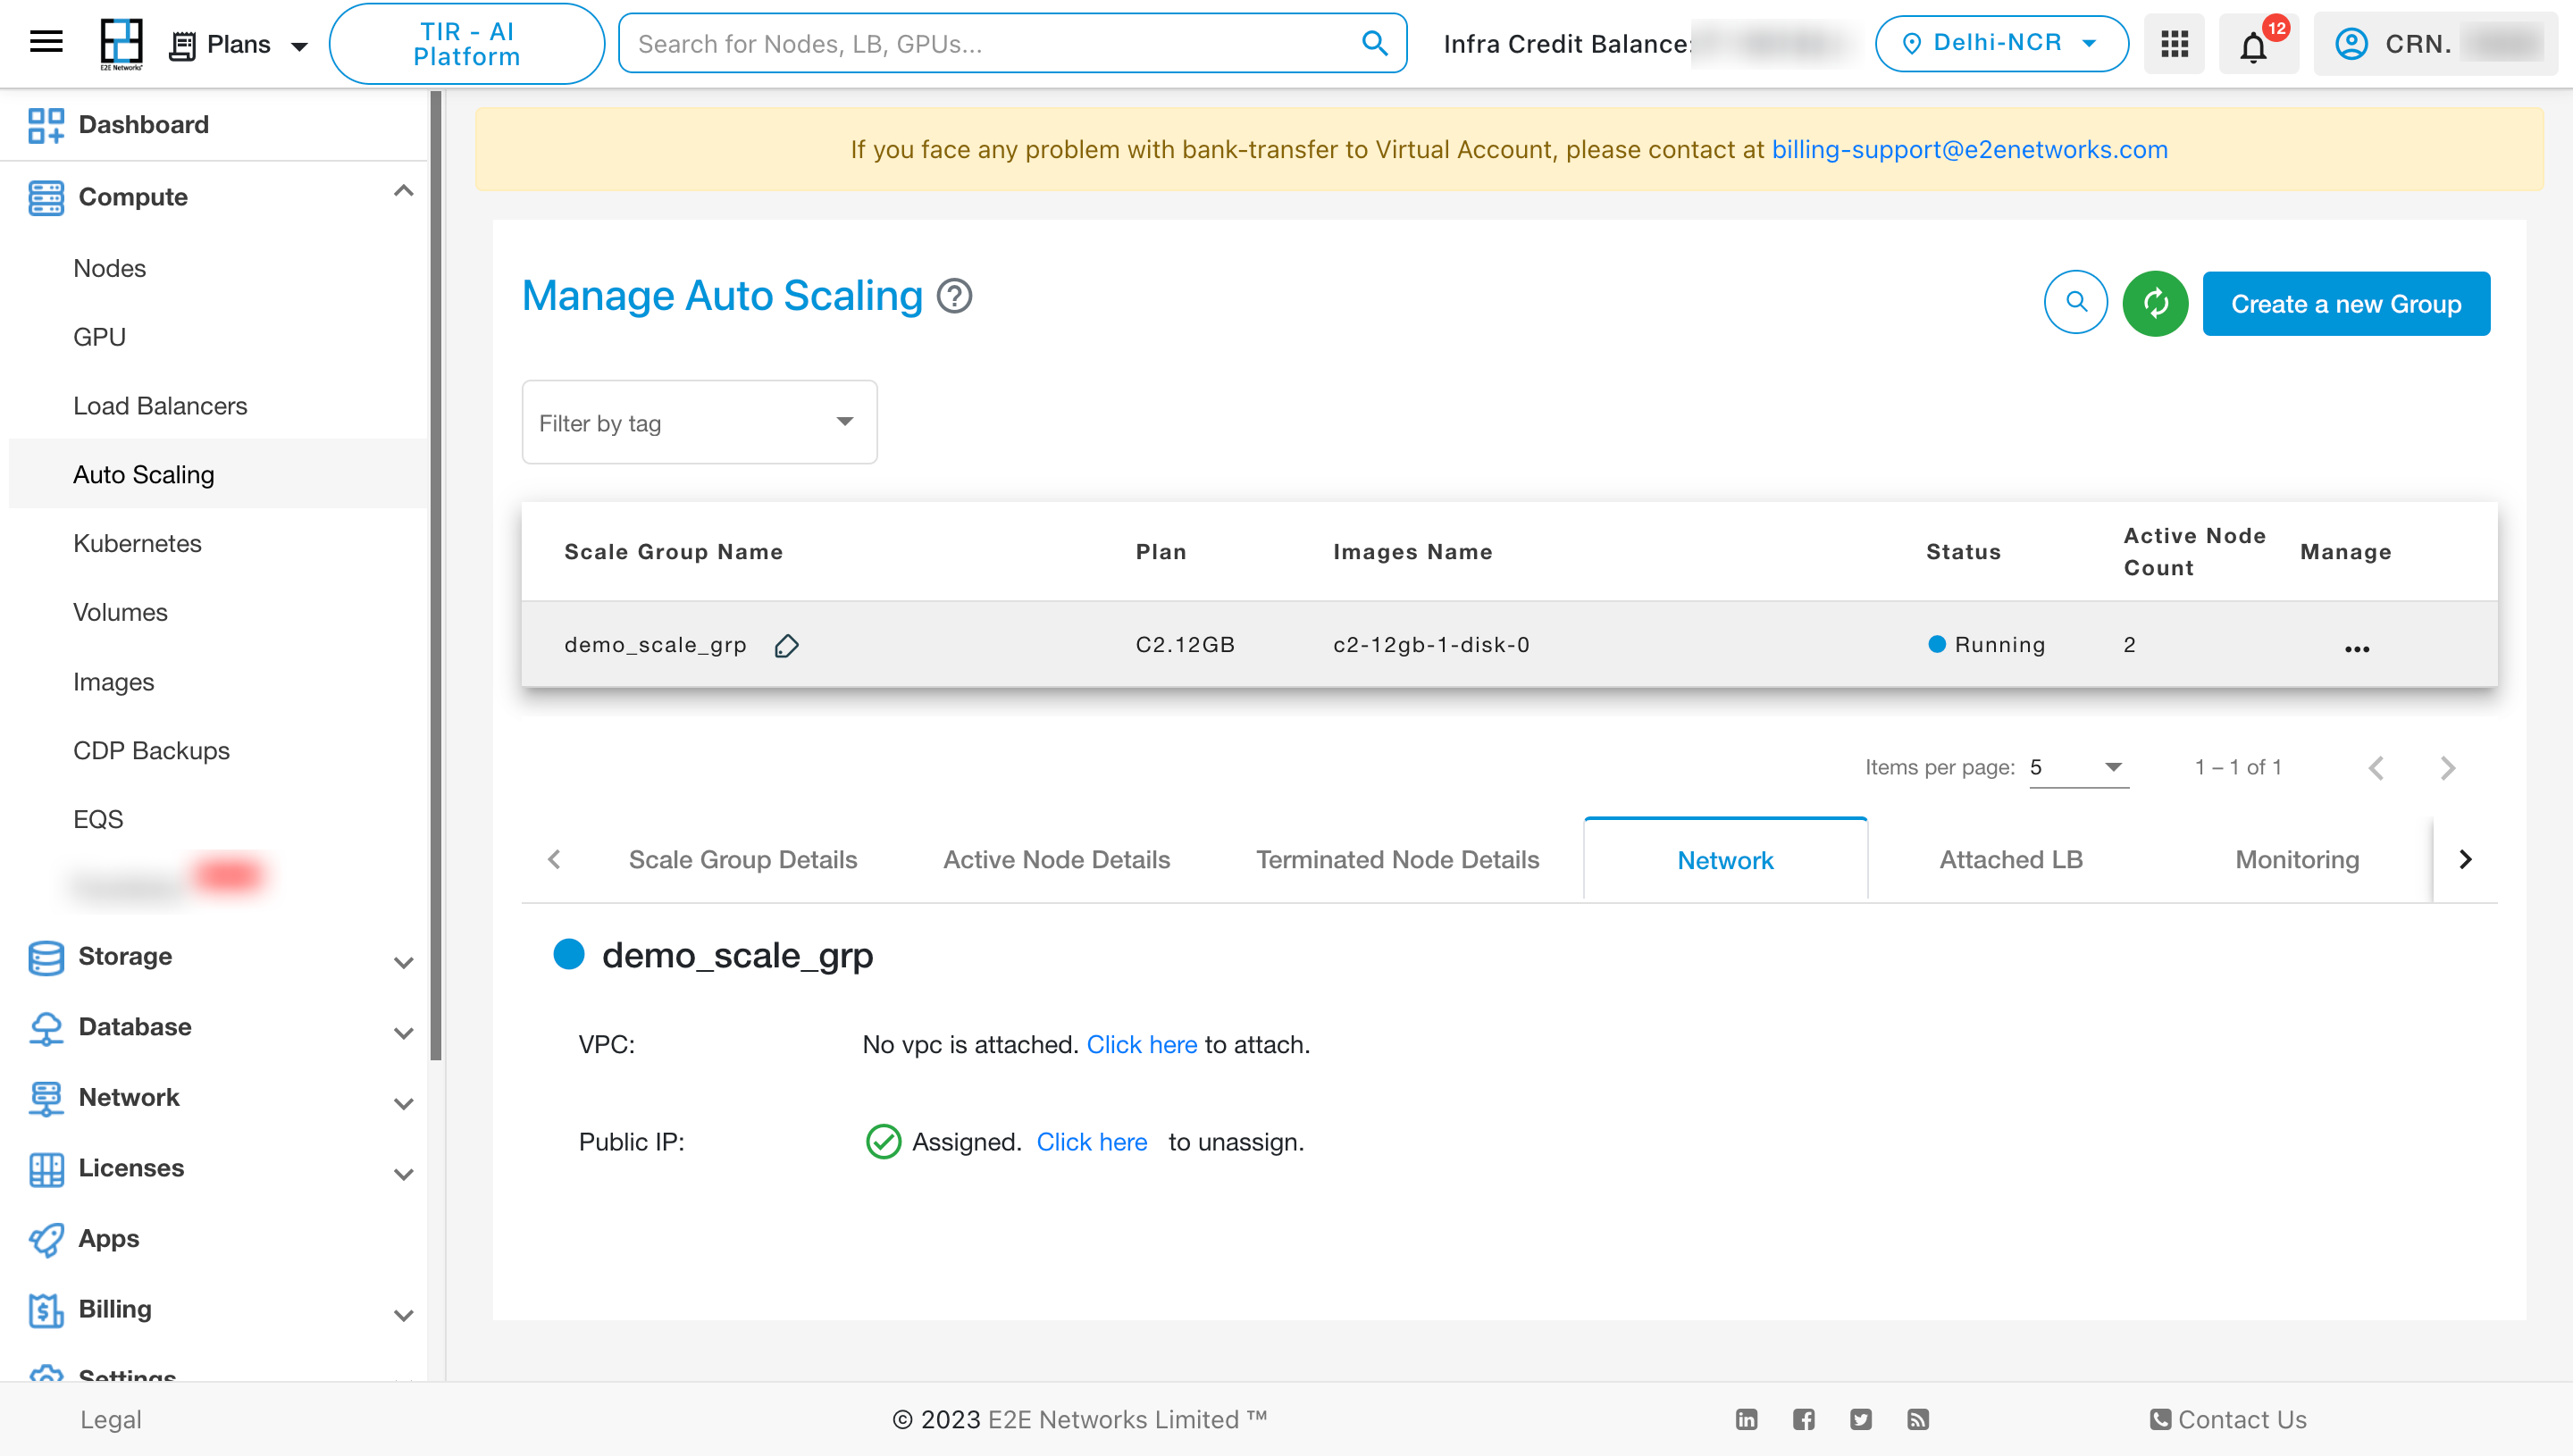Click the Licenses icon in sidebar
Screen dimensions: 2573x1456
[x=46, y=1169]
